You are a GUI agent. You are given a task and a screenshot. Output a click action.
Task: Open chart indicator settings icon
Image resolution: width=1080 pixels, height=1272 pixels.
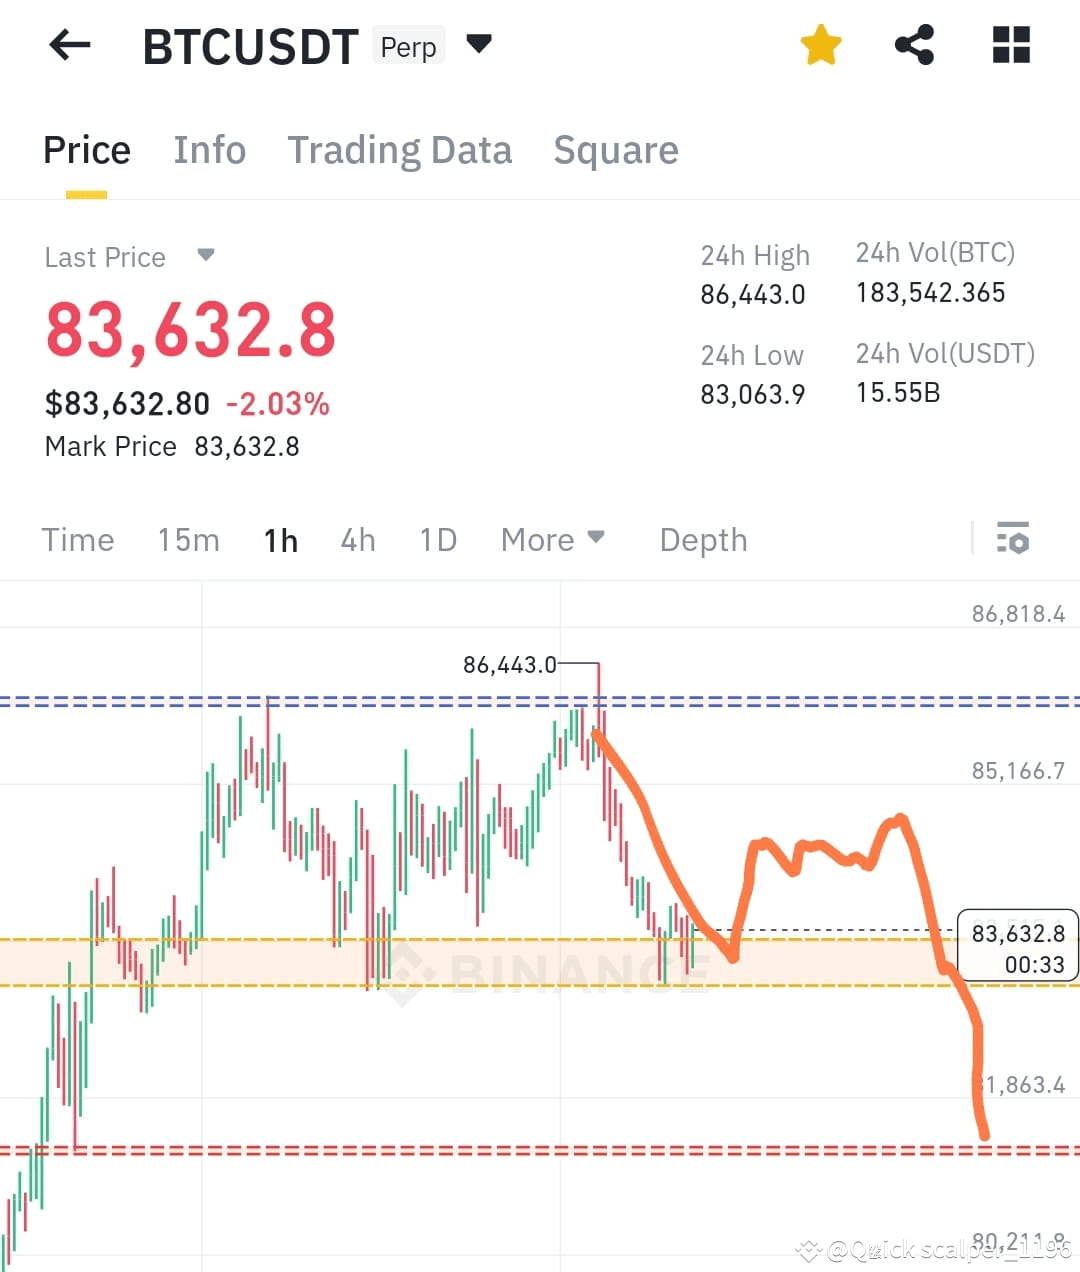(1013, 539)
